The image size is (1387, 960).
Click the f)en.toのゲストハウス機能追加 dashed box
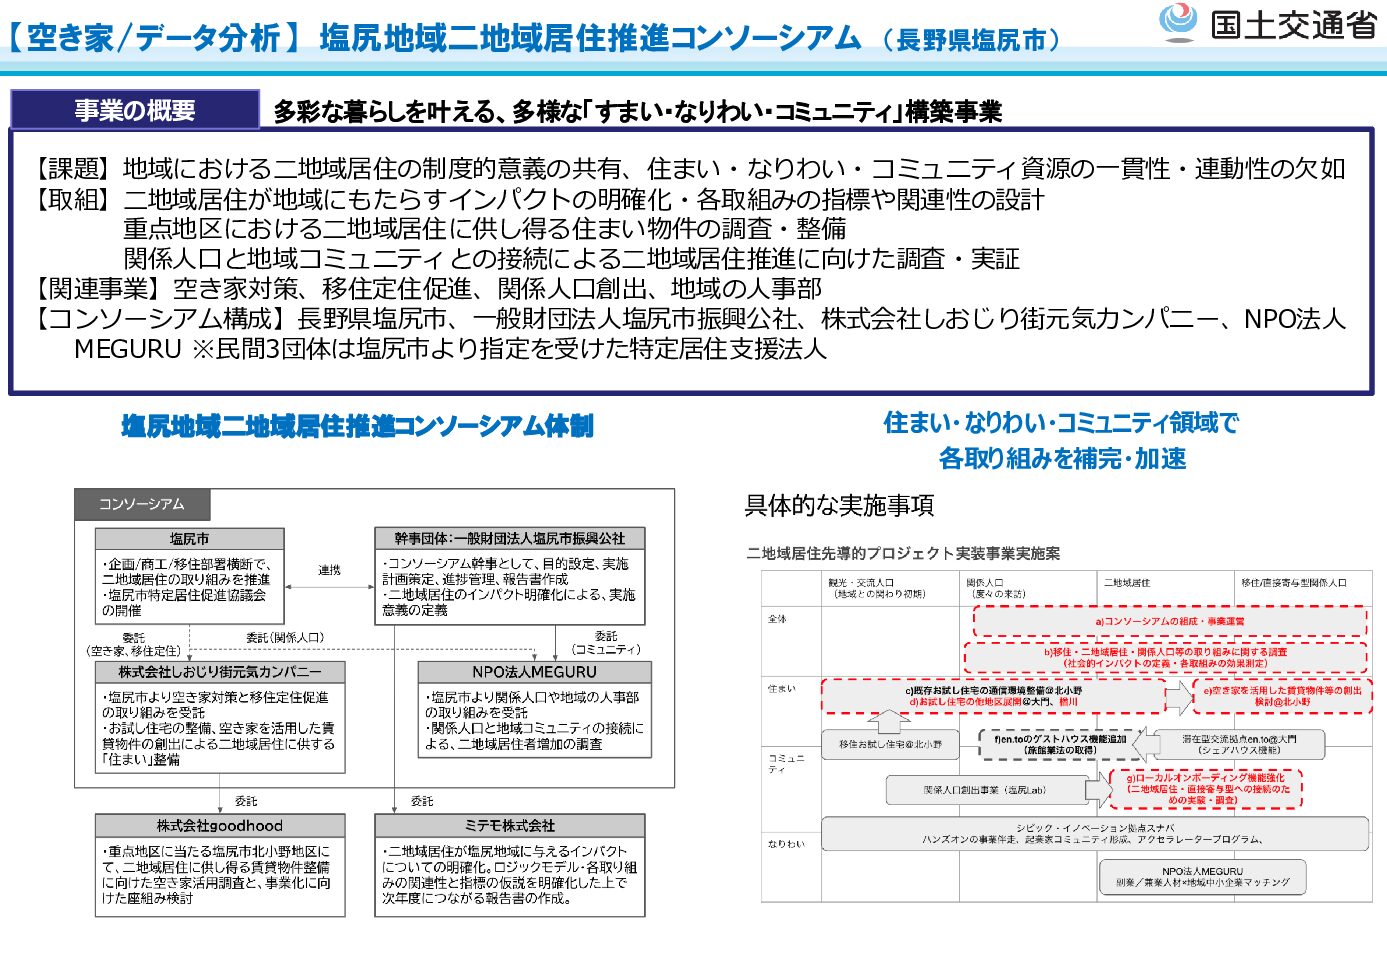pos(1060,744)
